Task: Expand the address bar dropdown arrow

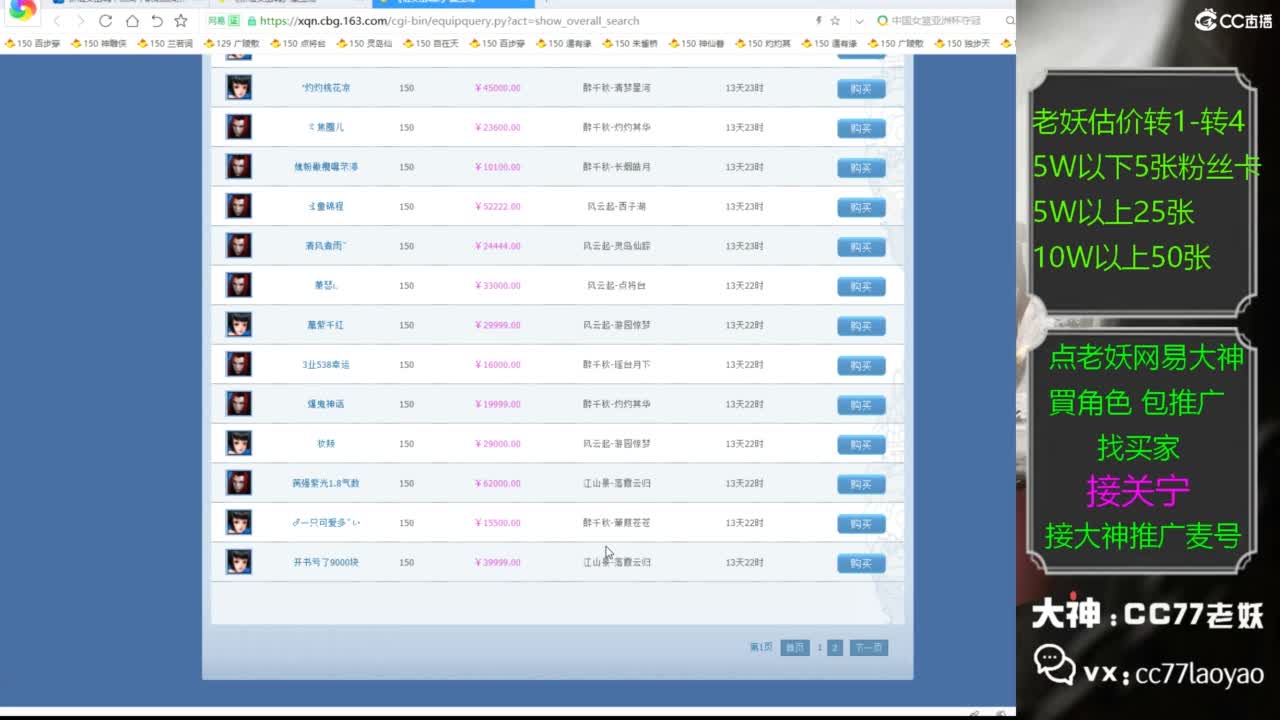Action: (859, 21)
